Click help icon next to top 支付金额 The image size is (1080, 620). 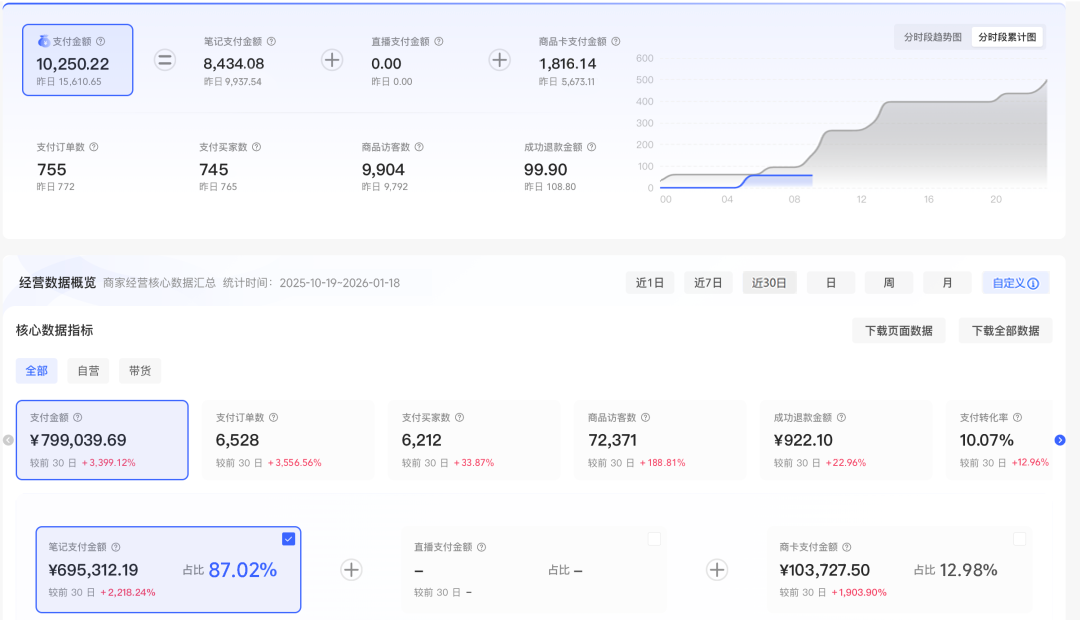100,41
